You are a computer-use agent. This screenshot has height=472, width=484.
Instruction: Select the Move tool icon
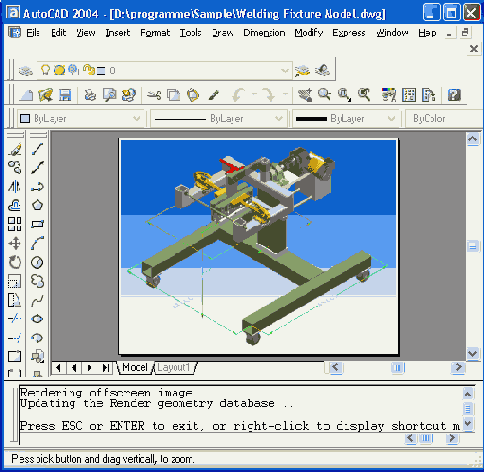[15, 243]
